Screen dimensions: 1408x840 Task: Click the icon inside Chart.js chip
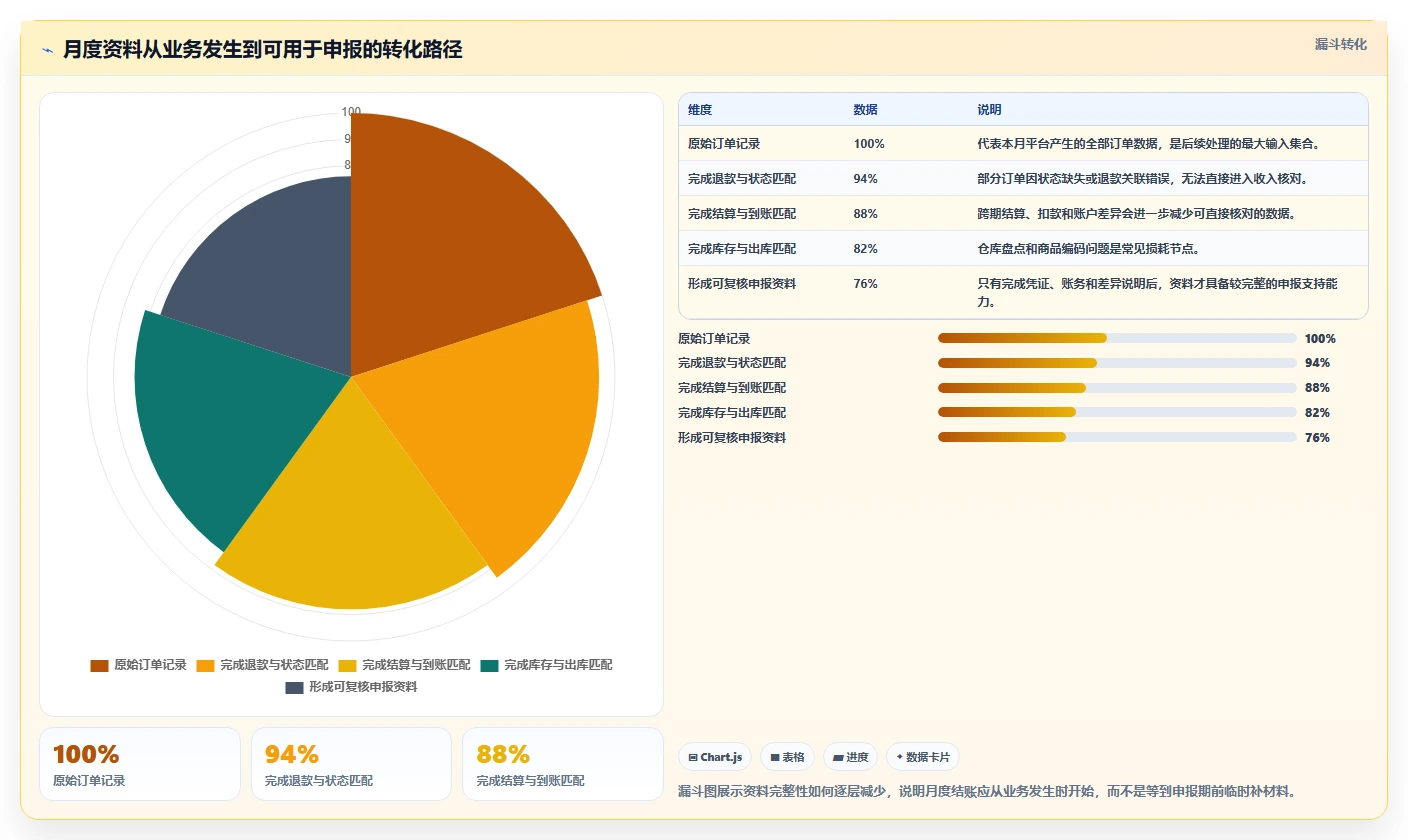(x=693, y=758)
